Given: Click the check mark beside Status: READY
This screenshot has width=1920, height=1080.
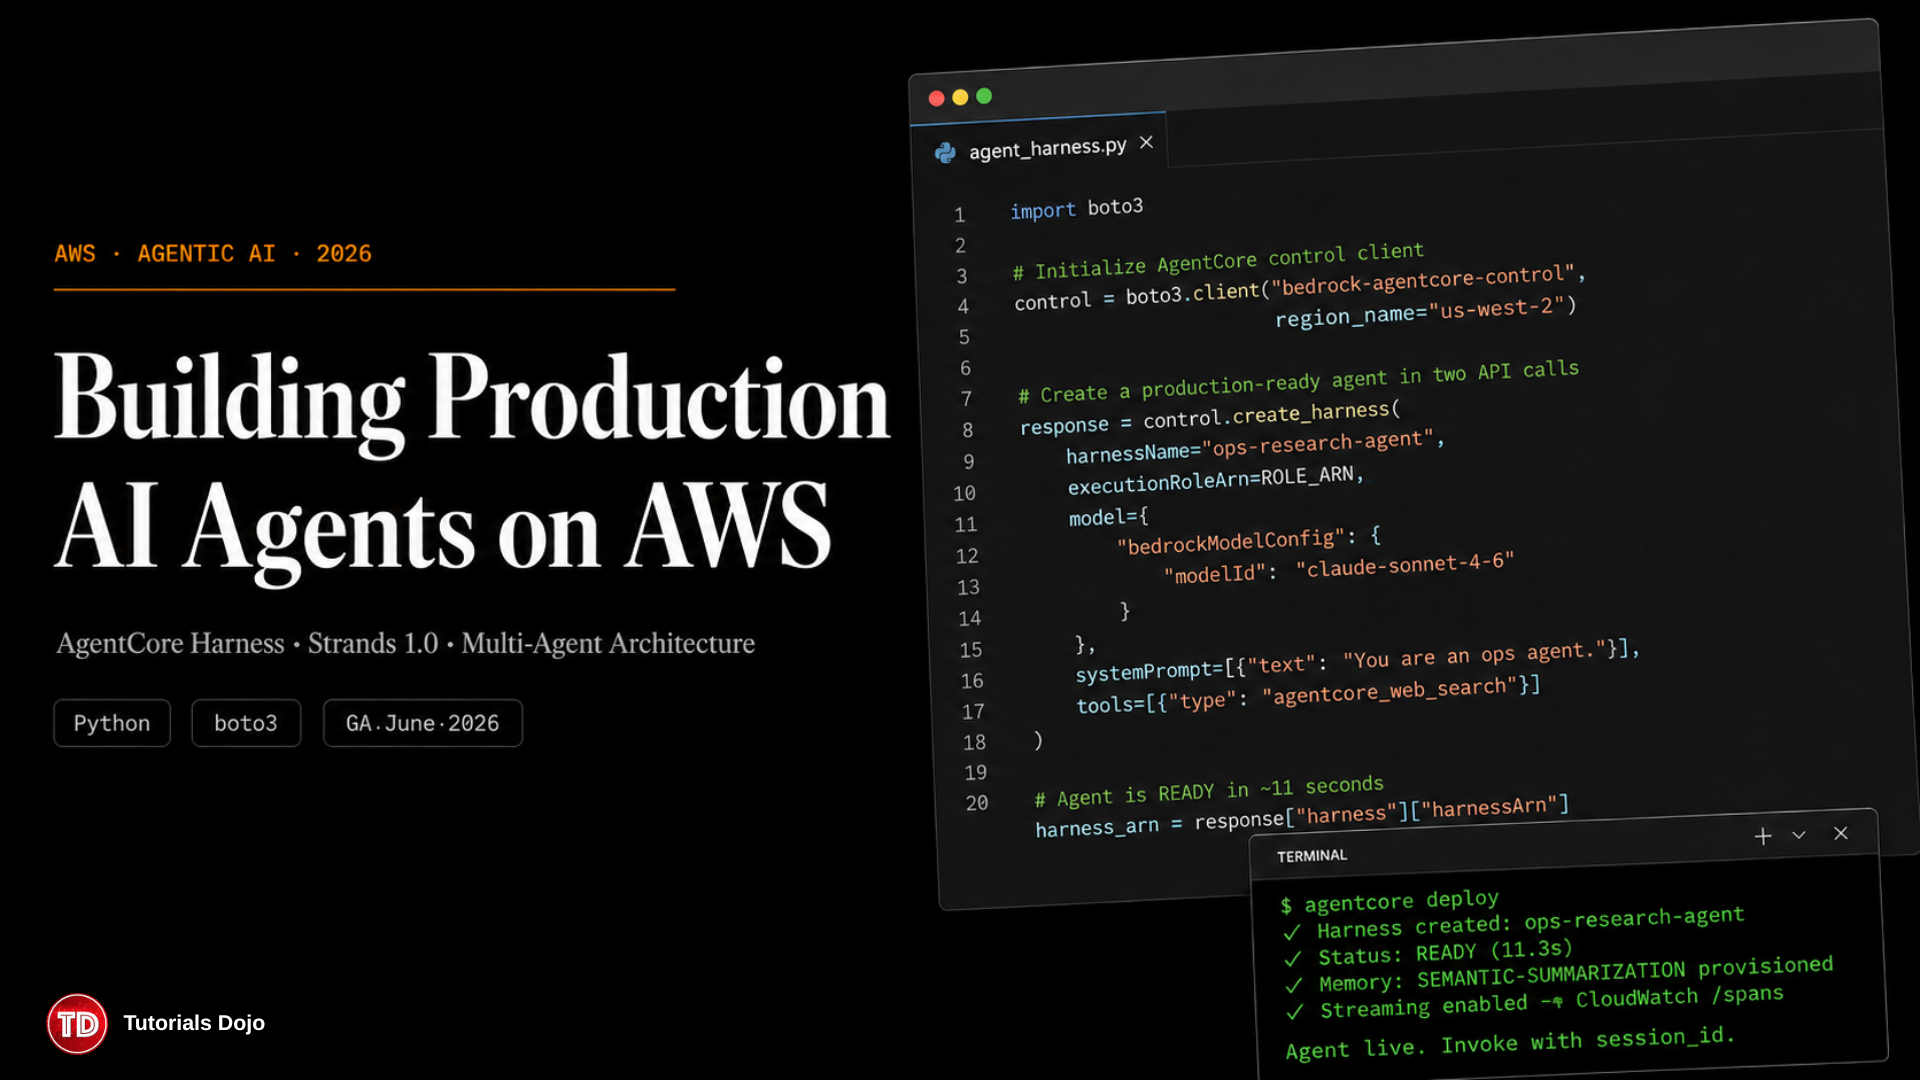Looking at the screenshot, I should [x=1293, y=958].
